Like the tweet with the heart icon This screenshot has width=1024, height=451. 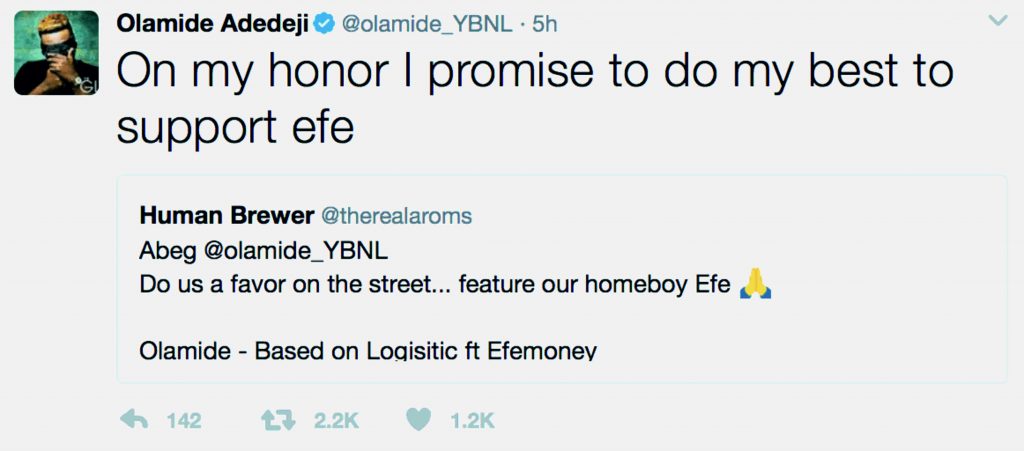[420, 421]
